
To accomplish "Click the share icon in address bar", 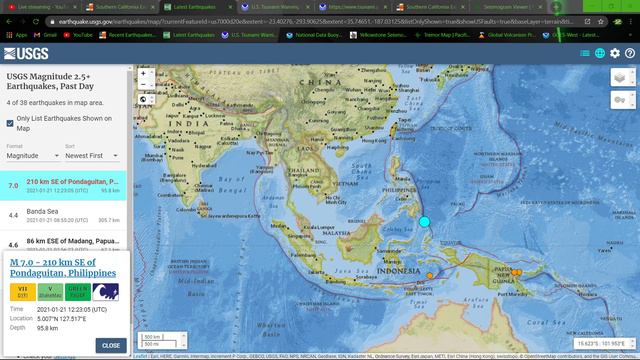I will tap(587, 22).
